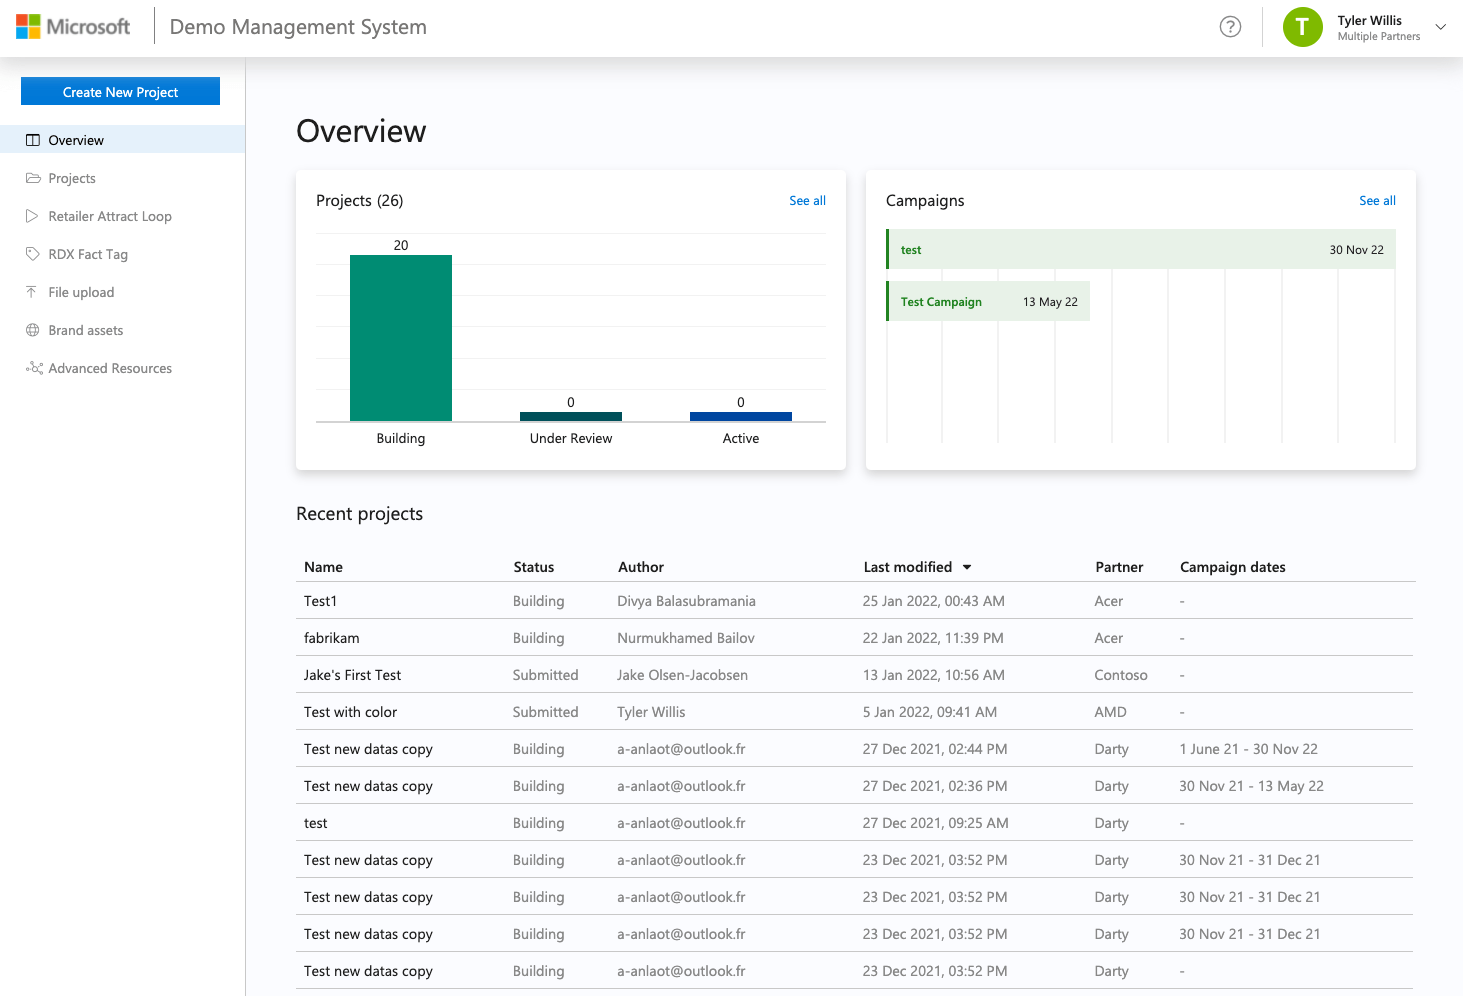Screen dimensions: 1463x996
Task: Open the fabrikam project row
Action: click(332, 638)
